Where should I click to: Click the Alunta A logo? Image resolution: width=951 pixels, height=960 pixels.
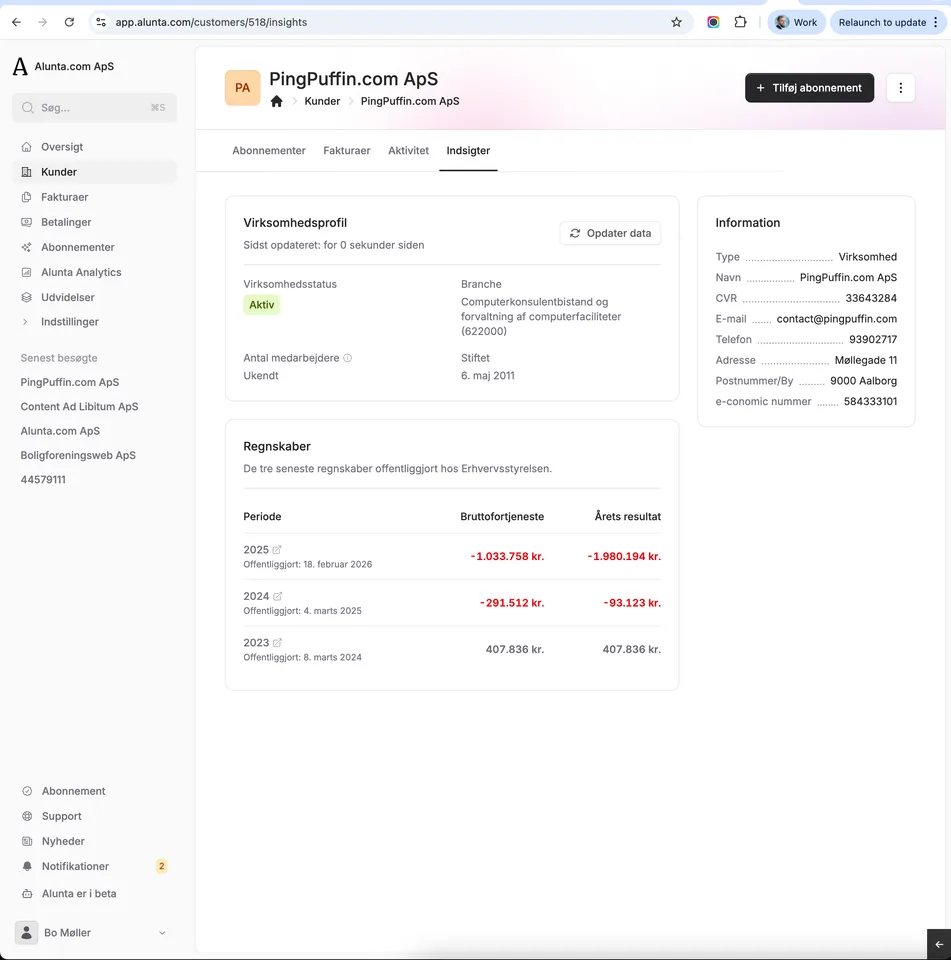pyautogui.click(x=20, y=66)
